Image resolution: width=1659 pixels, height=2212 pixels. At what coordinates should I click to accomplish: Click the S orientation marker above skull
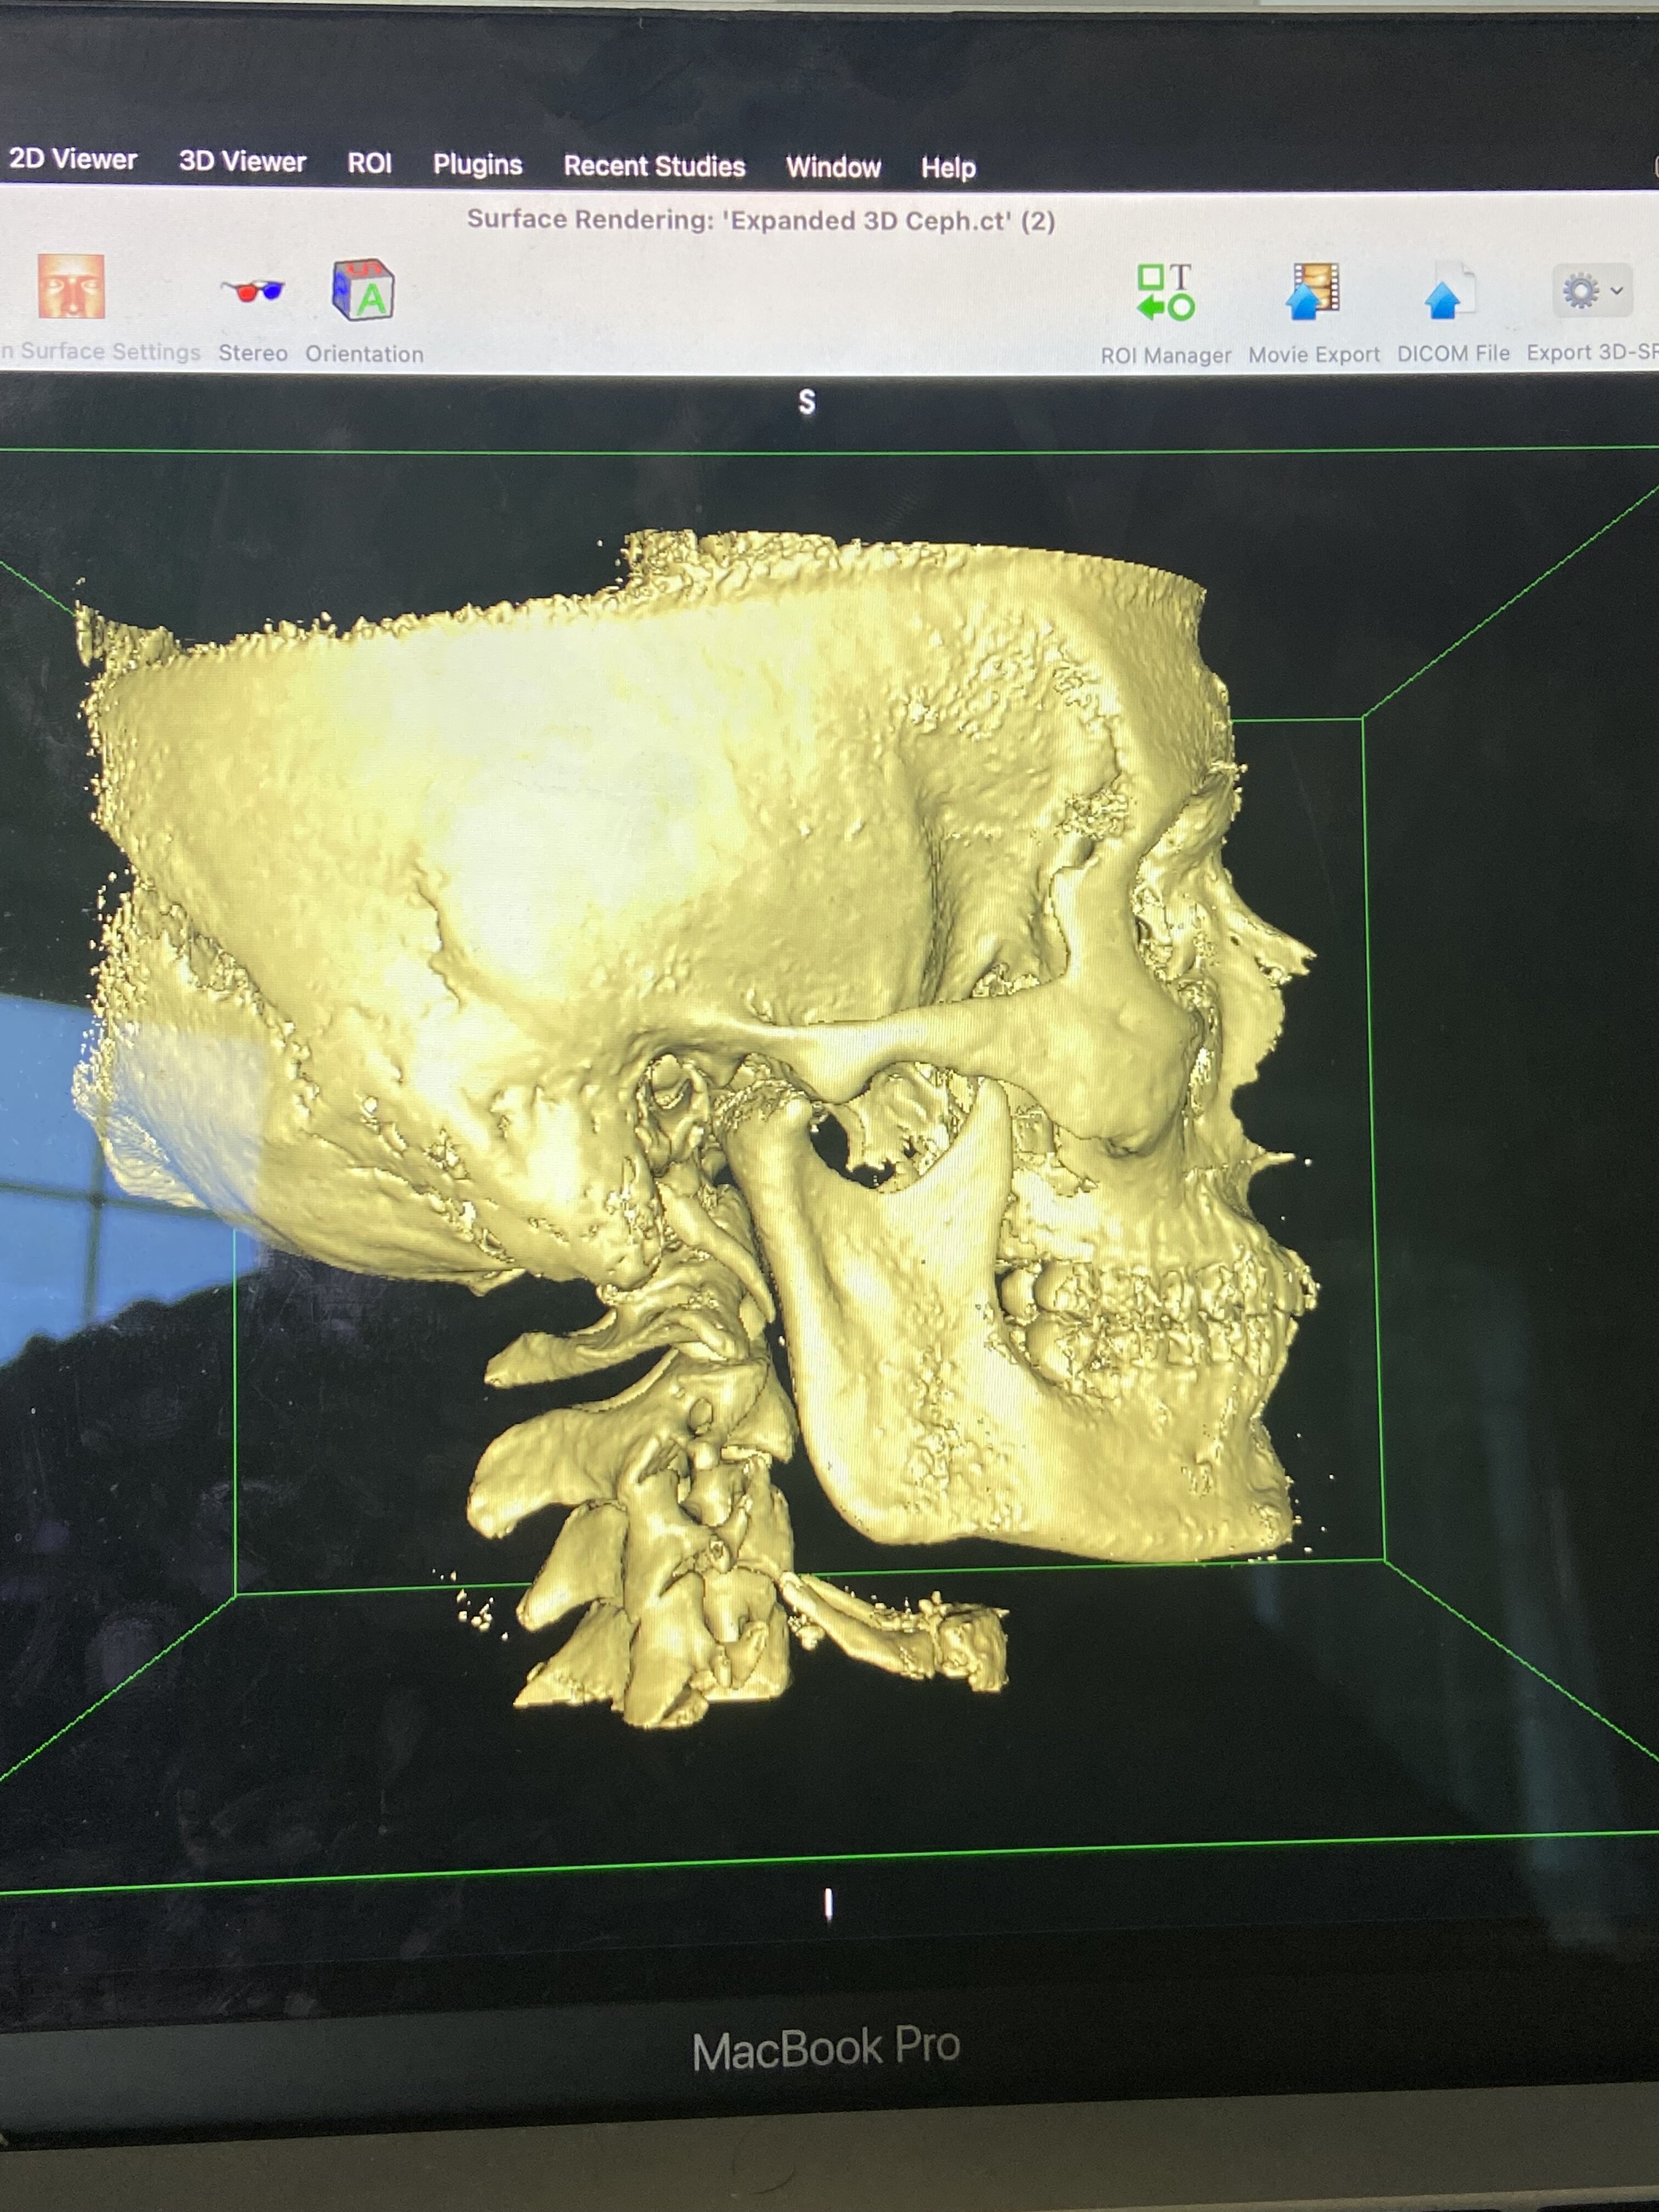click(x=807, y=402)
